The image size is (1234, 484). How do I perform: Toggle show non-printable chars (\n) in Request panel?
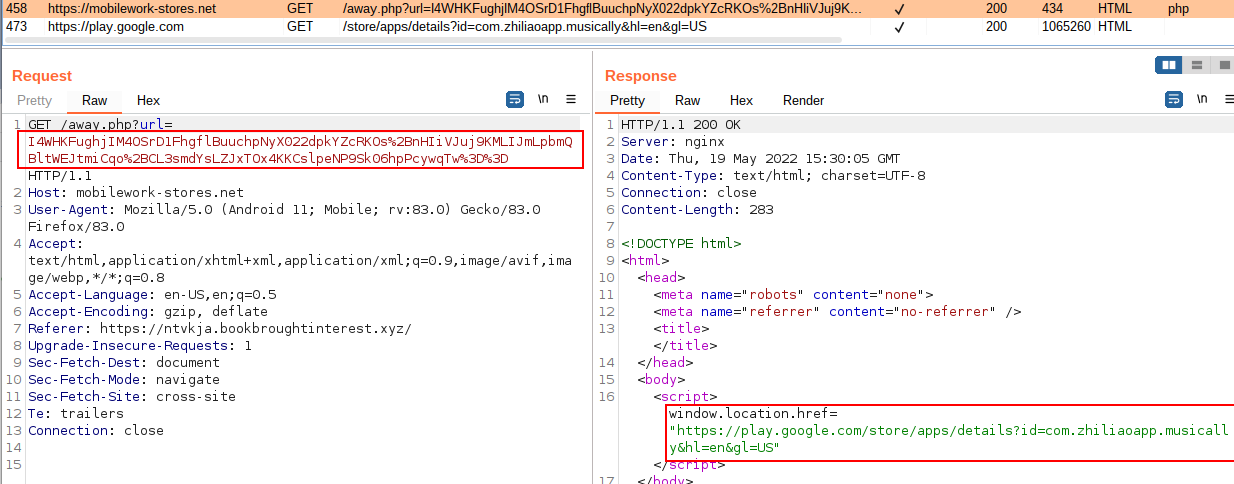[543, 99]
